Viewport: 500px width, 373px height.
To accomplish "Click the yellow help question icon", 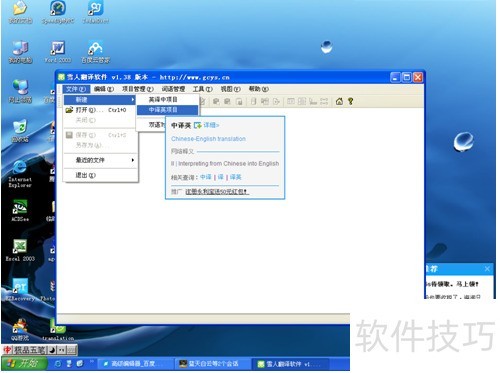I will point(350,101).
